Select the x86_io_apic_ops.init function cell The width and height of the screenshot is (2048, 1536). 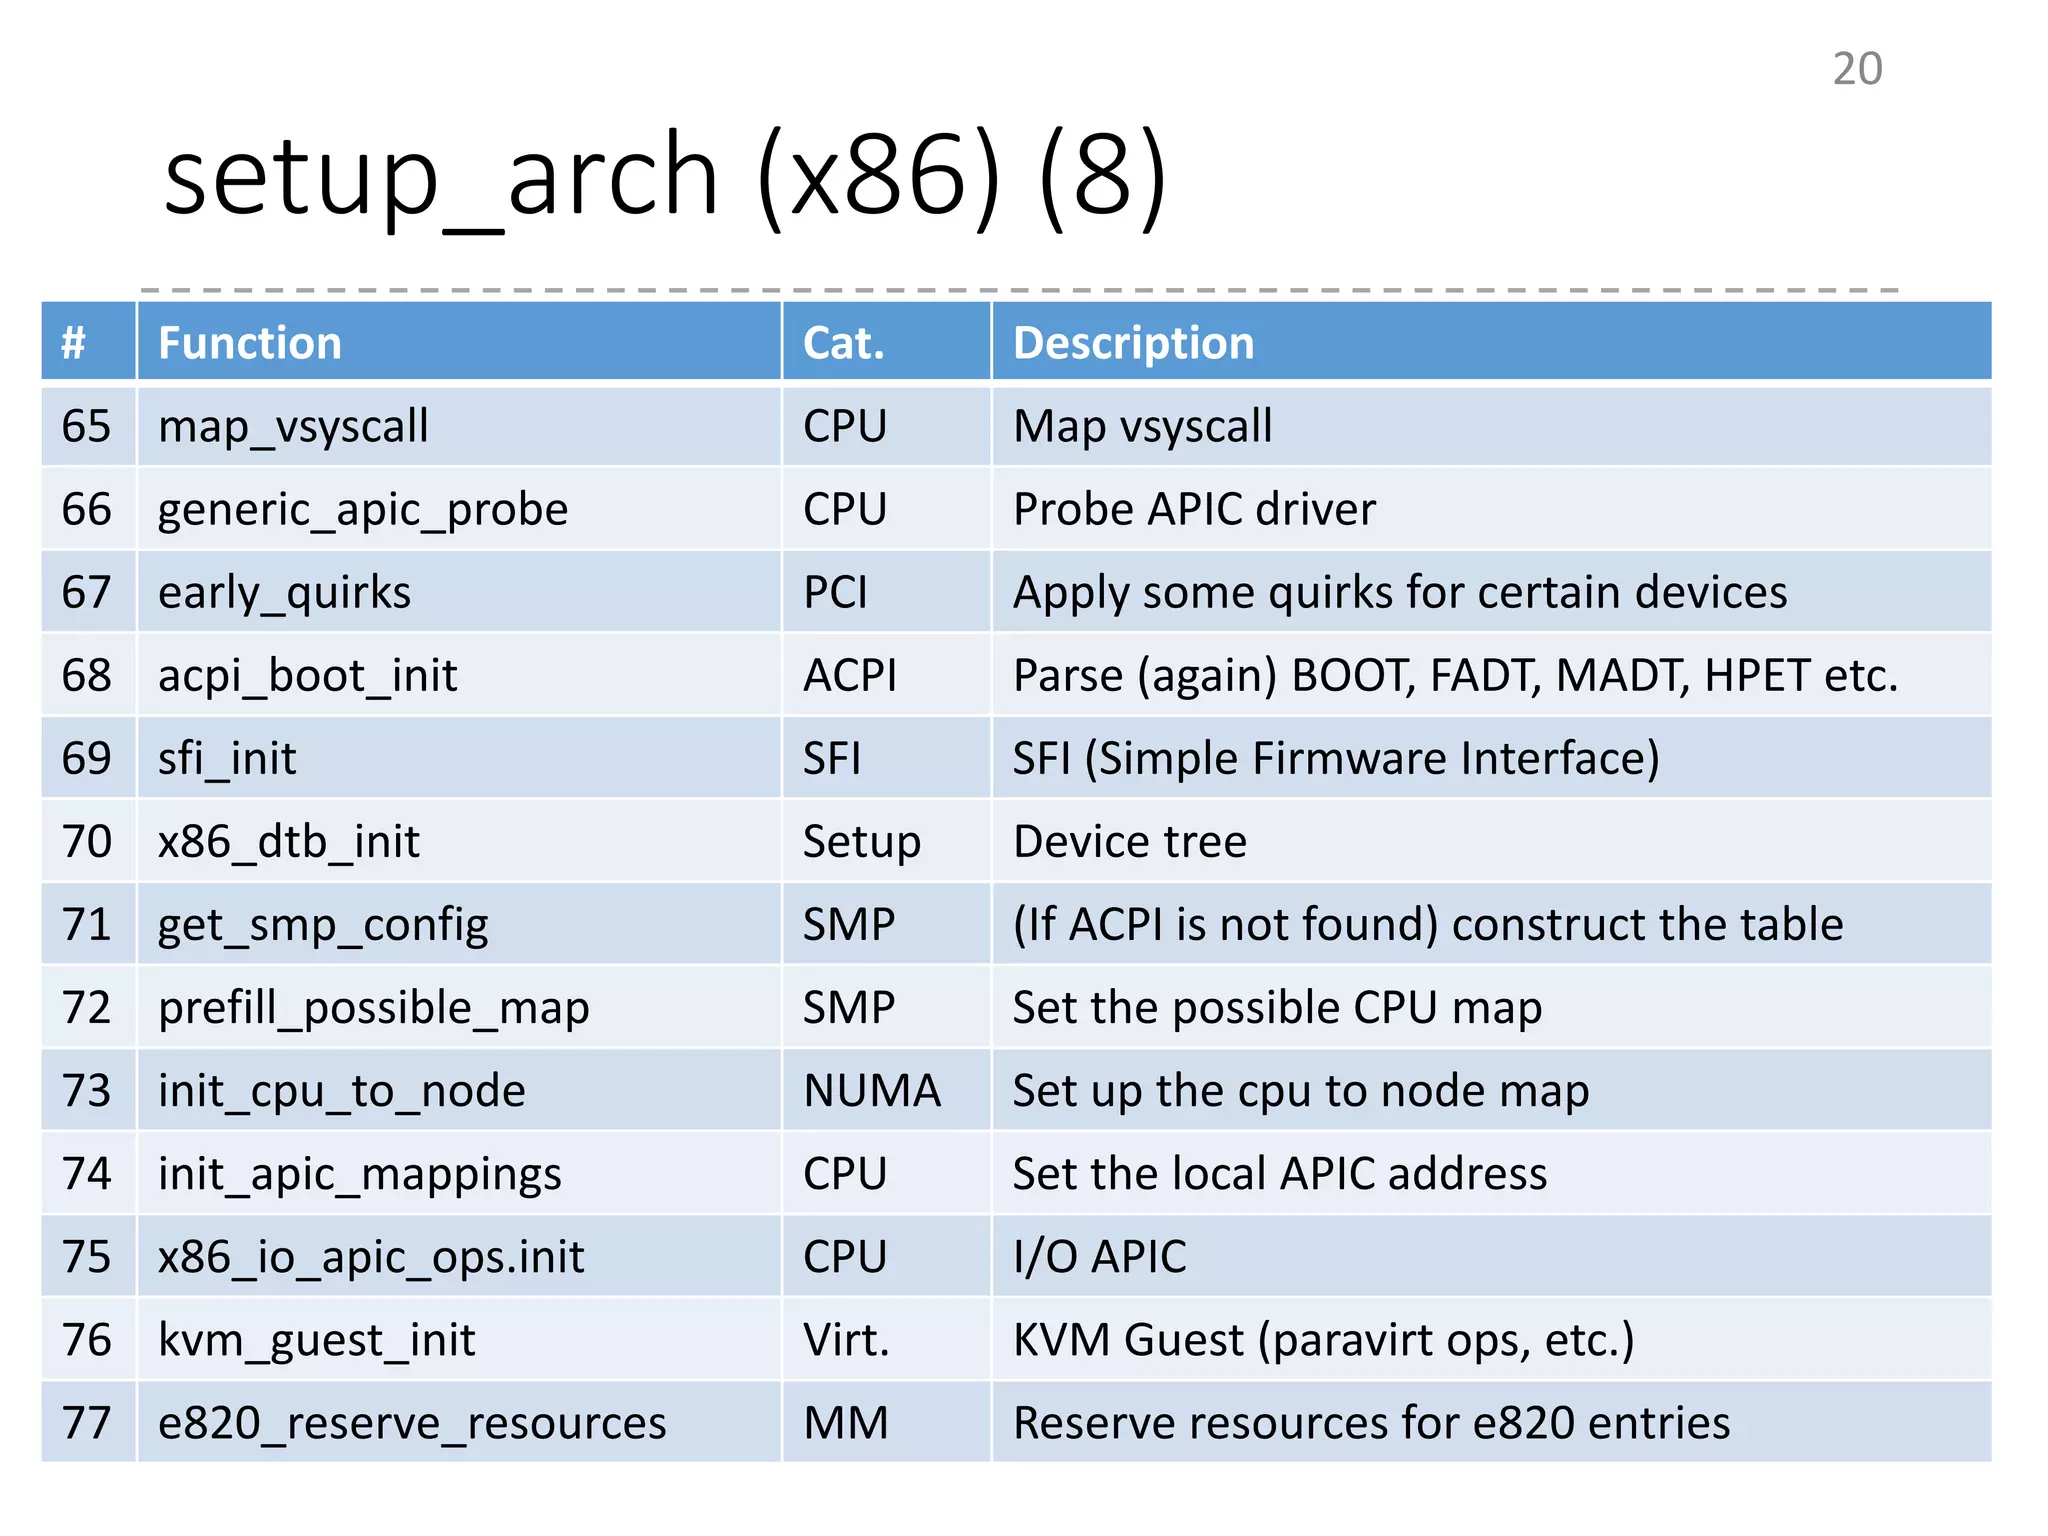pyautogui.click(x=371, y=1256)
